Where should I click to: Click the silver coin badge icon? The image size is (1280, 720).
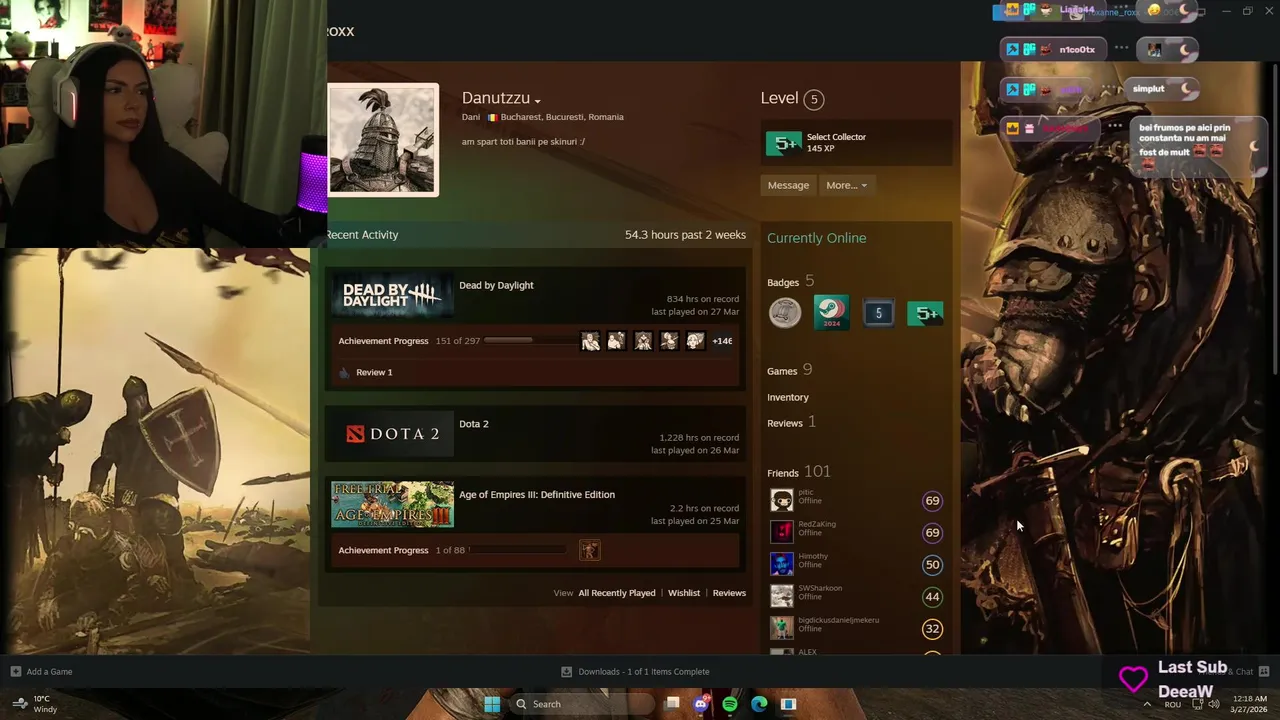click(785, 313)
